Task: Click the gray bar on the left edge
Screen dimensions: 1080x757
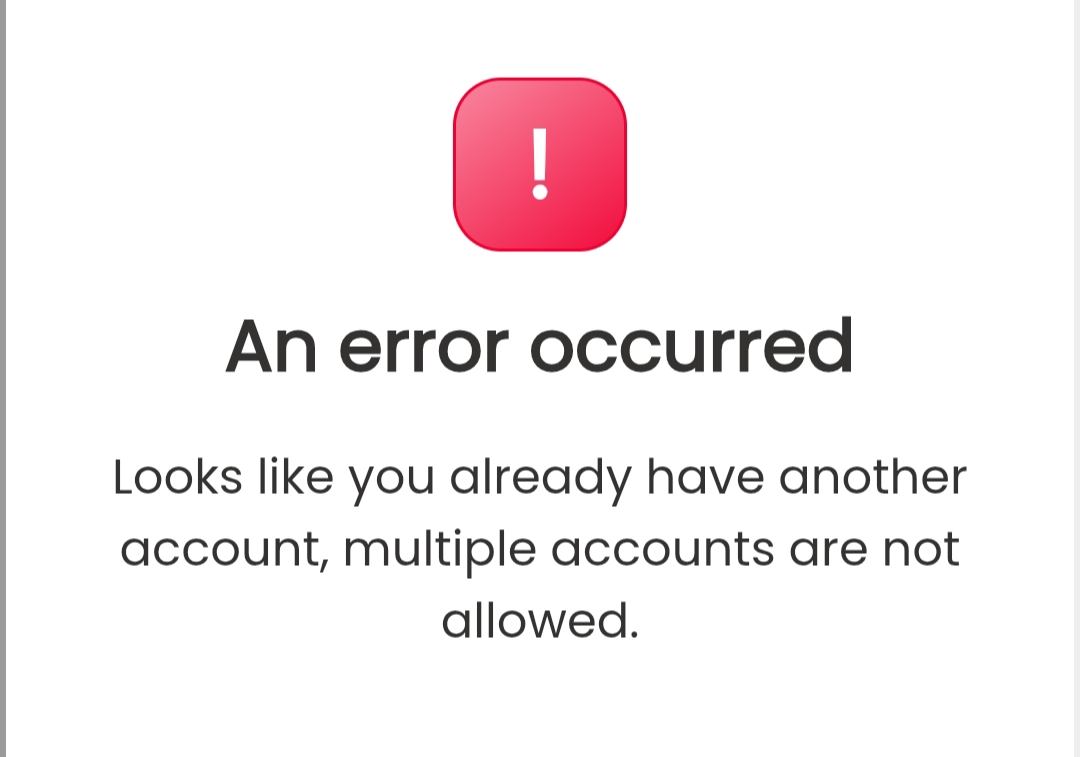Action: 3,378
